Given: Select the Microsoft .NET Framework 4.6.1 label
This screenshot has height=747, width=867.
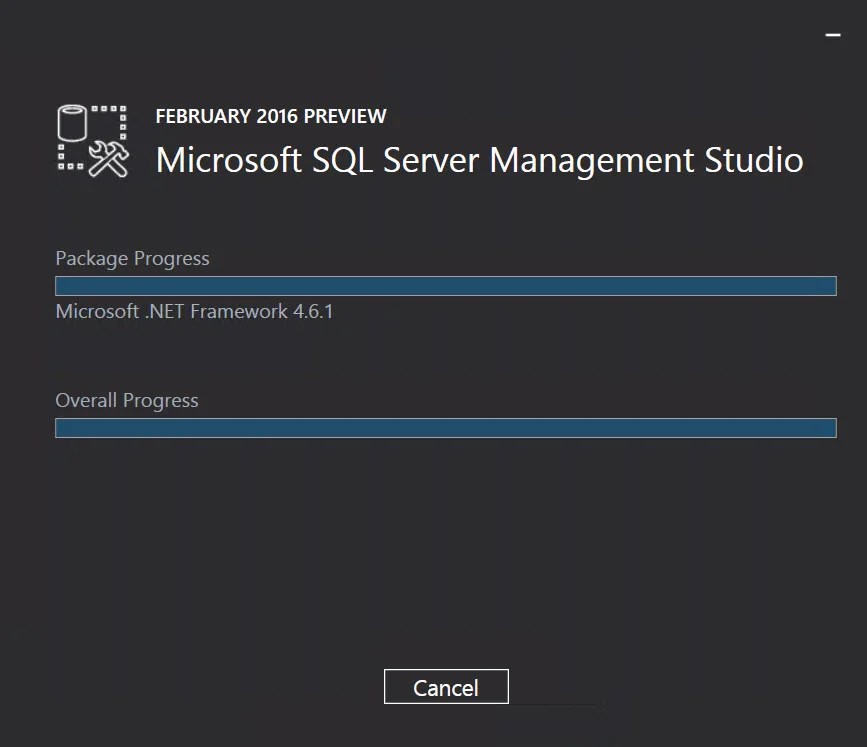Looking at the screenshot, I should pyautogui.click(x=194, y=311).
